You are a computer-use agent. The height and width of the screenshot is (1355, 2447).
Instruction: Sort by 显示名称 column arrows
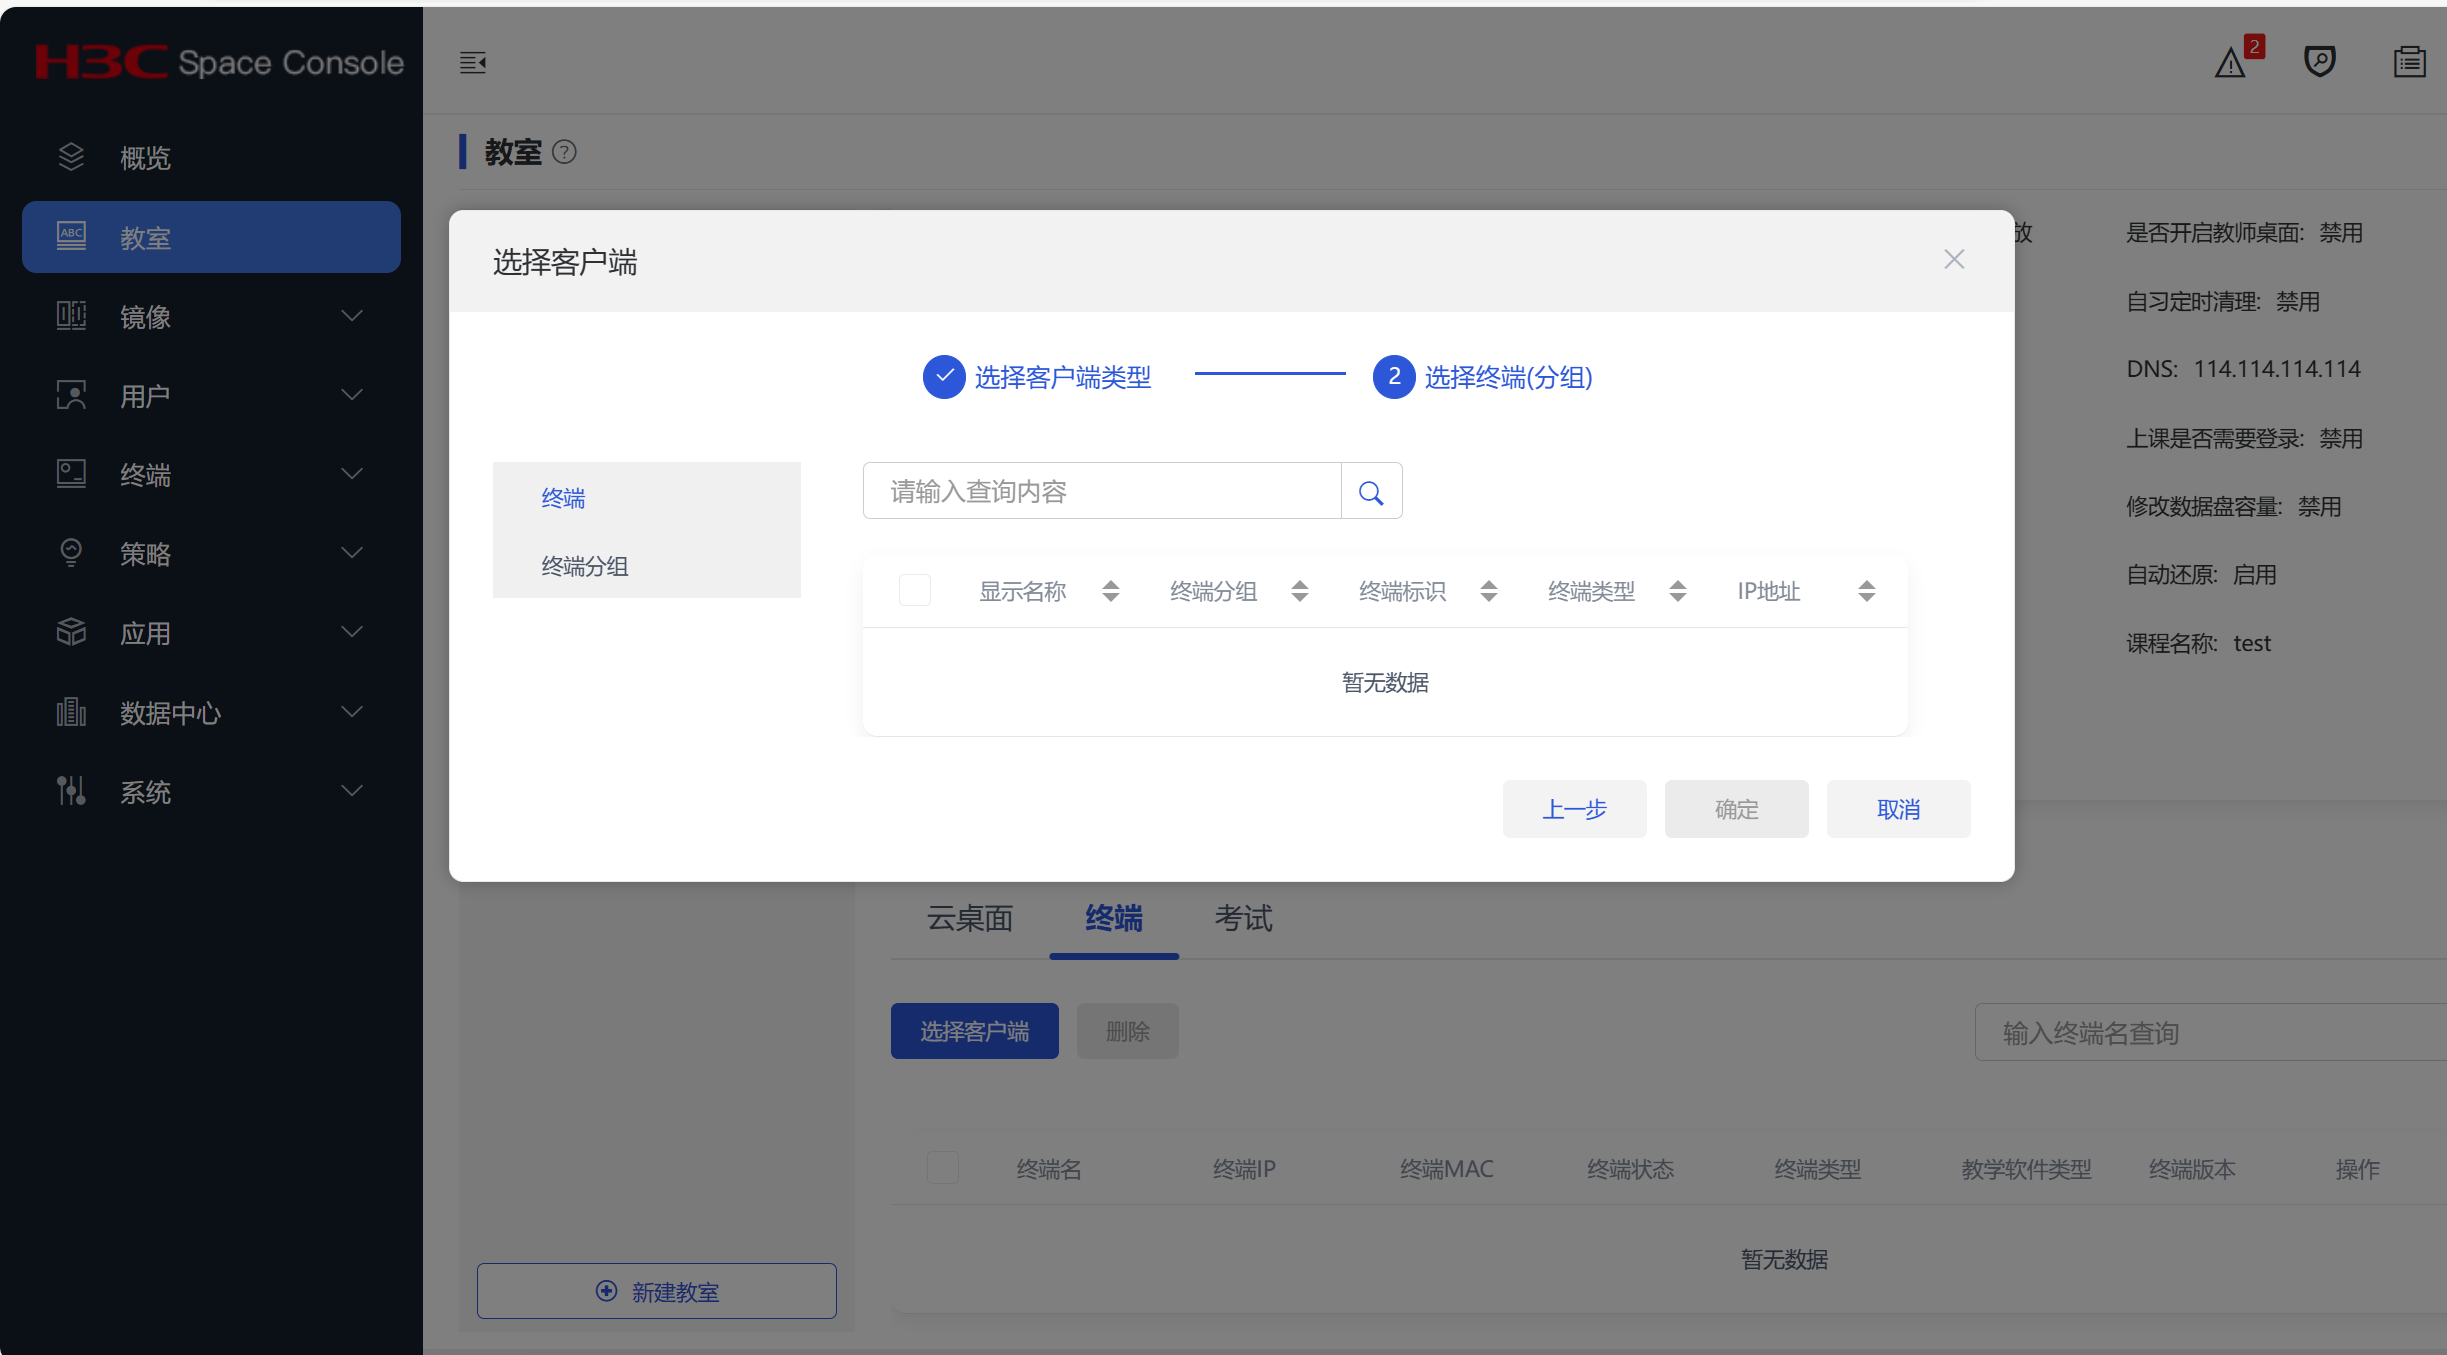[x=1110, y=591]
